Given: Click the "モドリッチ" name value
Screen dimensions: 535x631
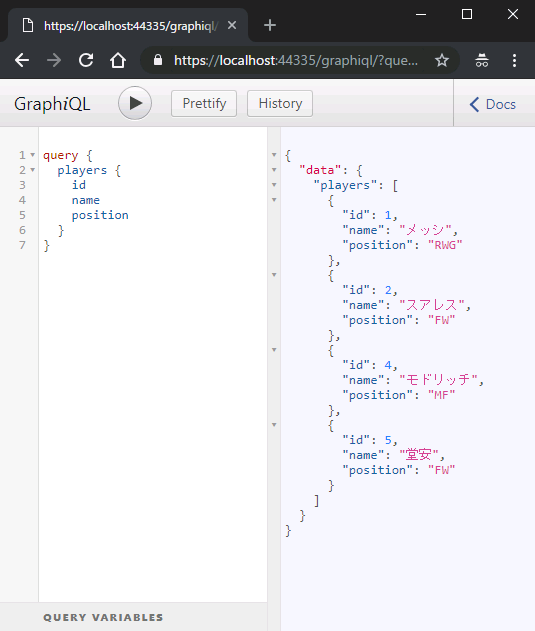Looking at the screenshot, I should tap(438, 380).
